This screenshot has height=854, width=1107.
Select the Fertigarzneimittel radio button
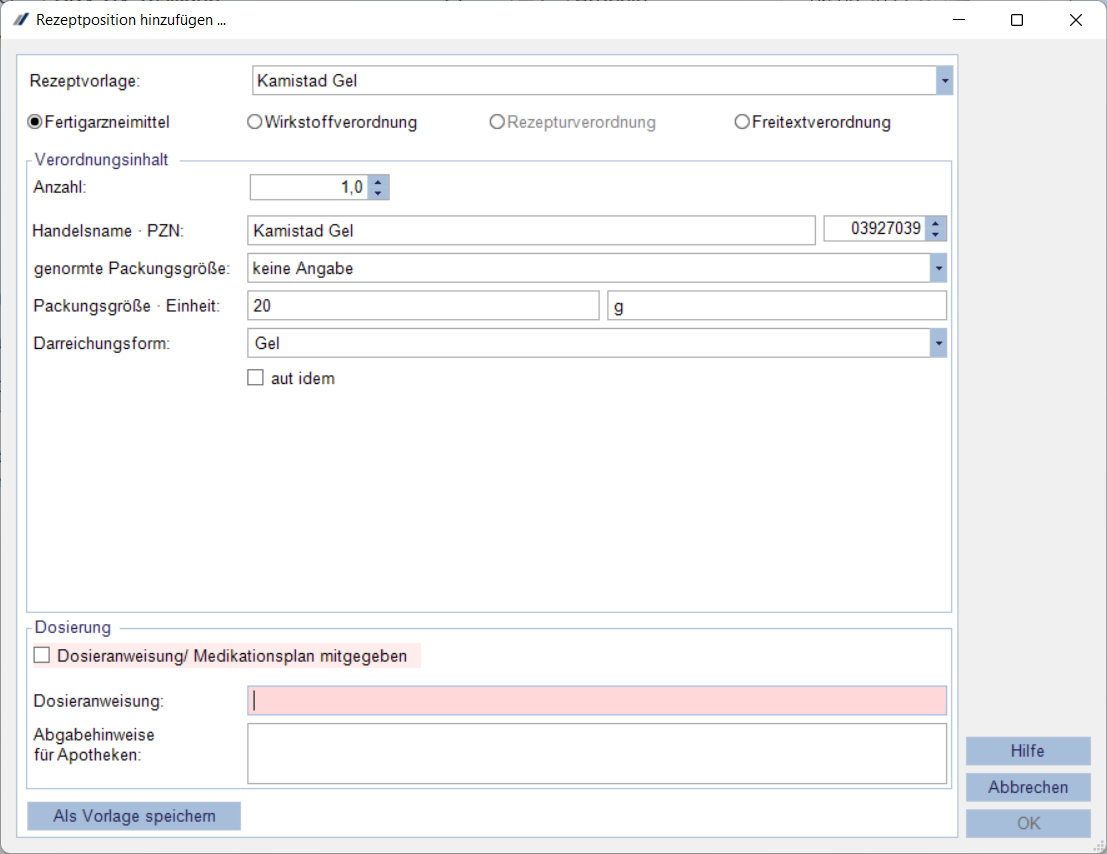tap(35, 122)
